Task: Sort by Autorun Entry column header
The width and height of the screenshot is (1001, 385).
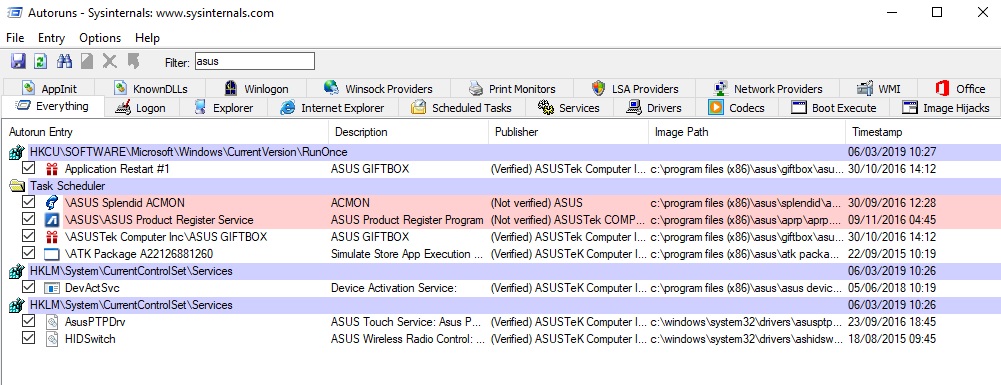Action: [166, 132]
